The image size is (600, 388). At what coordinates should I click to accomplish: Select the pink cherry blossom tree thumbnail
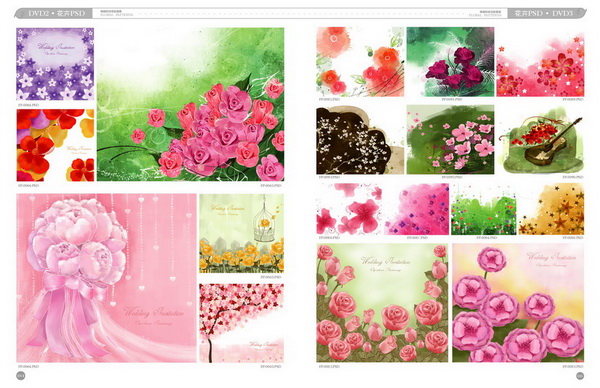click(241, 323)
